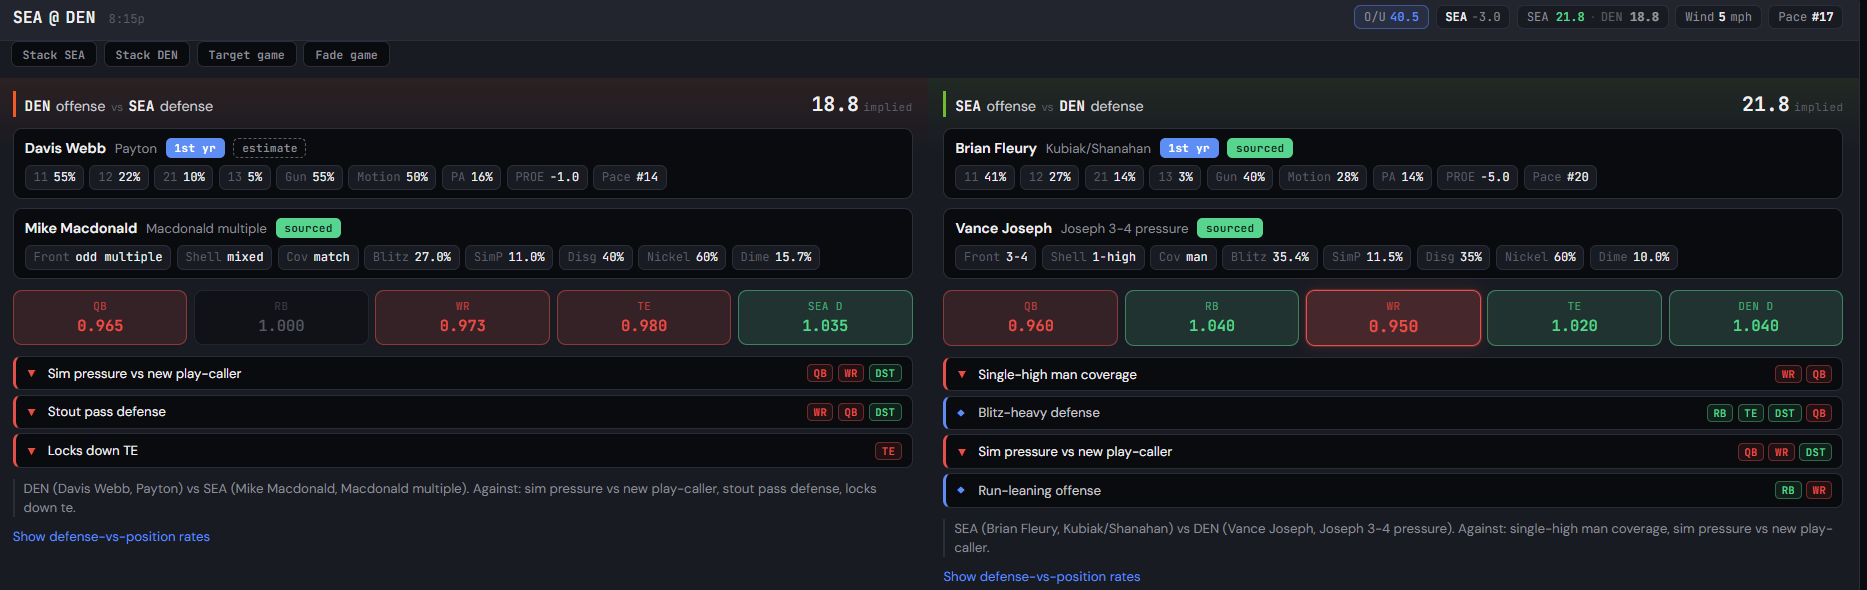Screen dimensions: 1867x590
Task: Expand the Single-high man coverage row
Action: pos(1393,374)
